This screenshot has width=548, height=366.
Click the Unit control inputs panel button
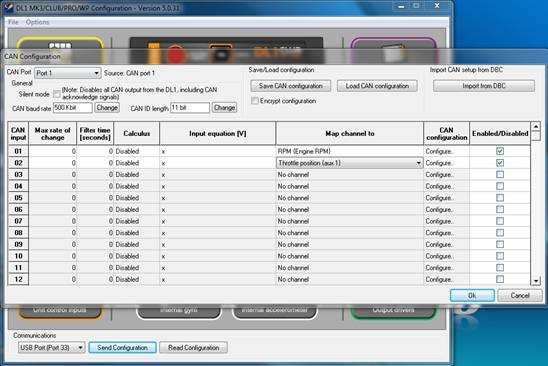pos(59,311)
